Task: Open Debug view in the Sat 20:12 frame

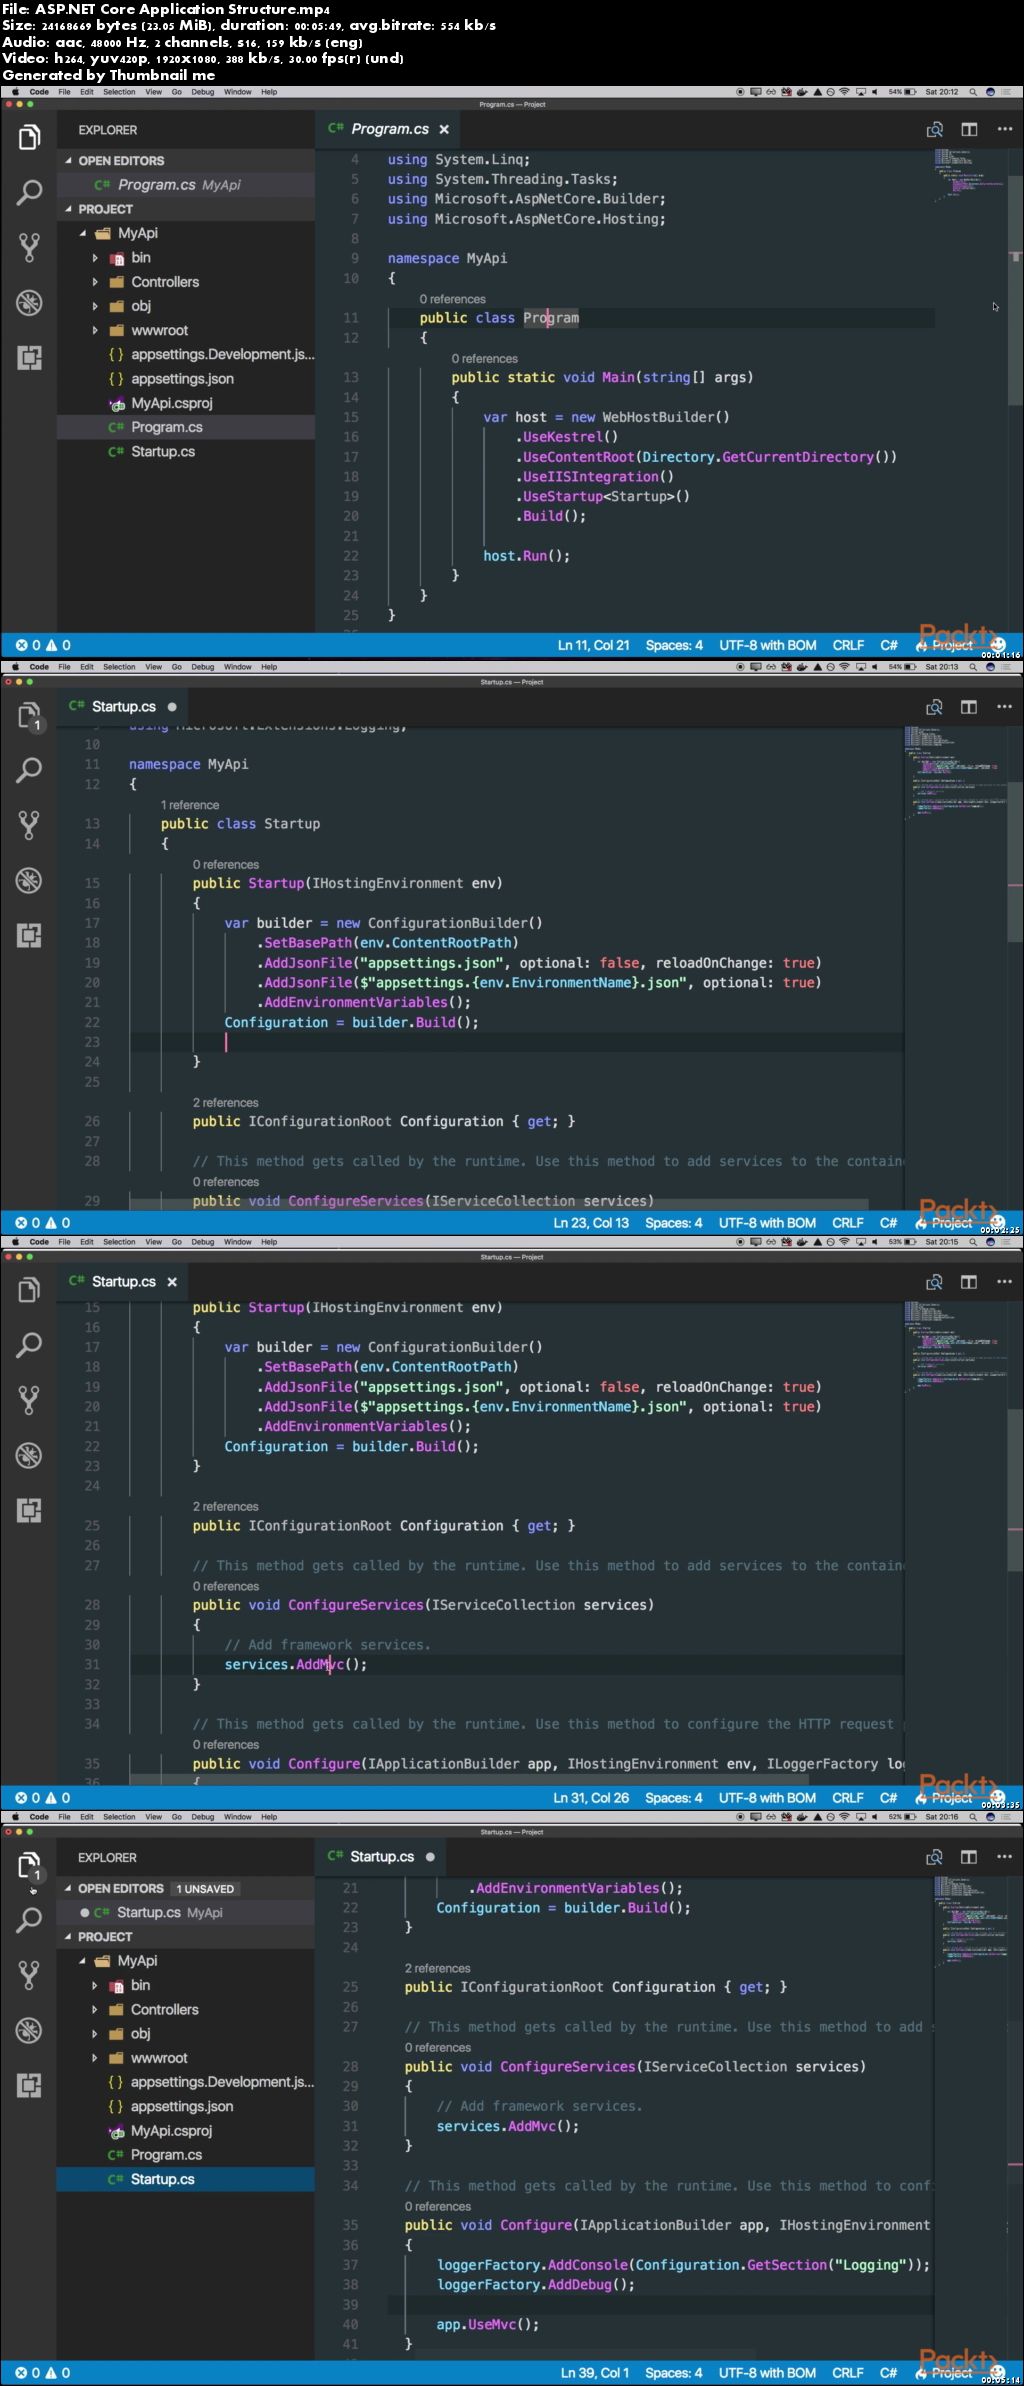Action: [x=29, y=303]
